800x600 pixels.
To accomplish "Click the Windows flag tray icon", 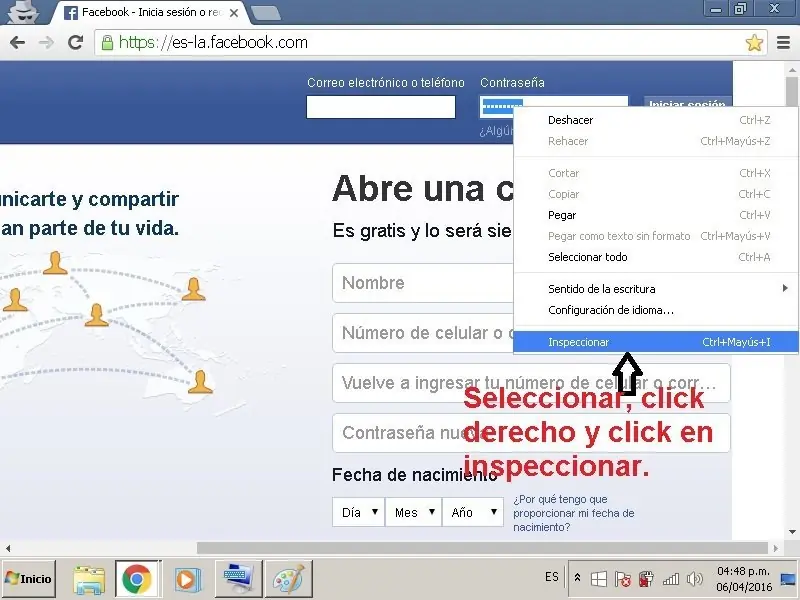I will [598, 579].
